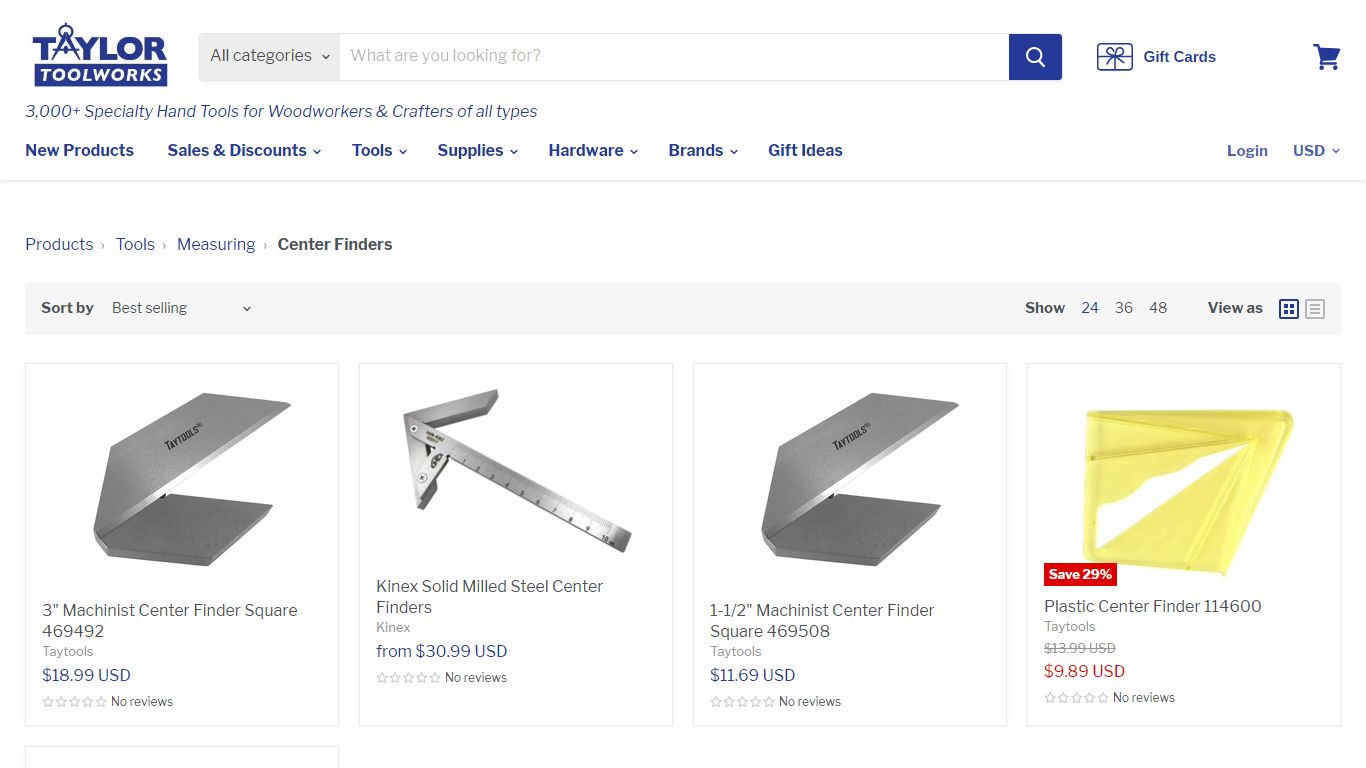This screenshot has height=768, width=1366.
Task: Click star rating under Kinex Center Finders
Action: [408, 678]
